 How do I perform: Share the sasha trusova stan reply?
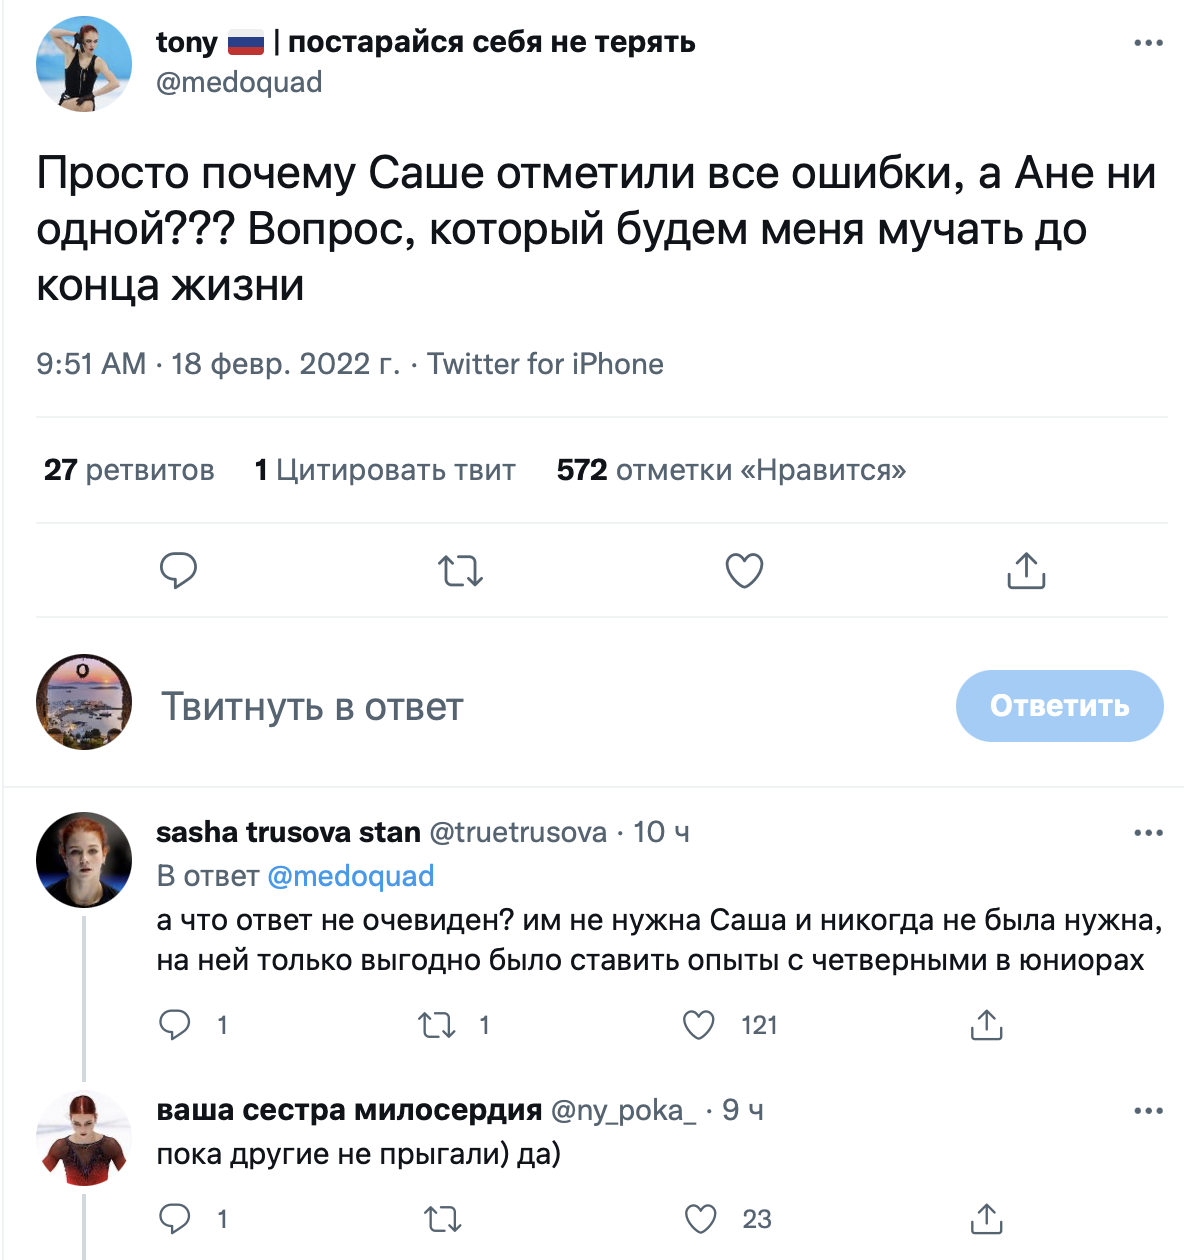986,1025
